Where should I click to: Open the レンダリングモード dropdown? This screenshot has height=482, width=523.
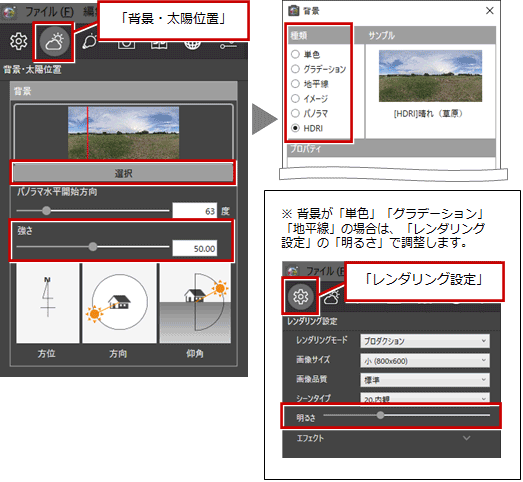(425, 341)
